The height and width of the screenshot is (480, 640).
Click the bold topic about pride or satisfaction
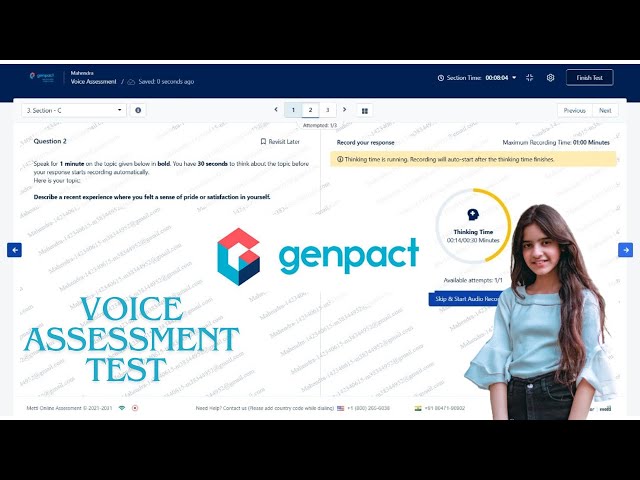click(152, 197)
